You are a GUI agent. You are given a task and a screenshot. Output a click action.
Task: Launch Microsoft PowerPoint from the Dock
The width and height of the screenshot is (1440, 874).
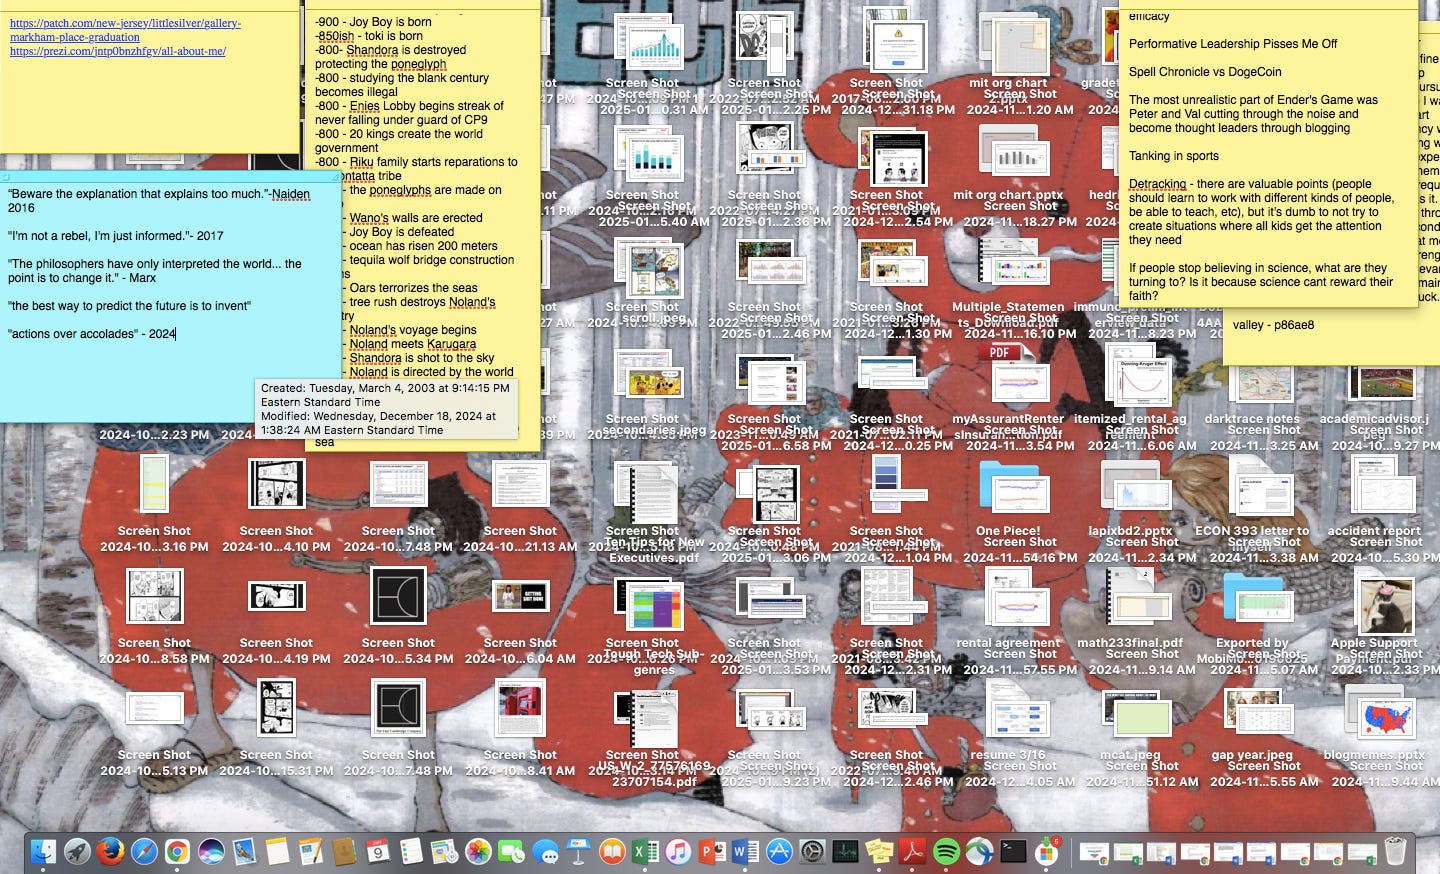pos(713,852)
